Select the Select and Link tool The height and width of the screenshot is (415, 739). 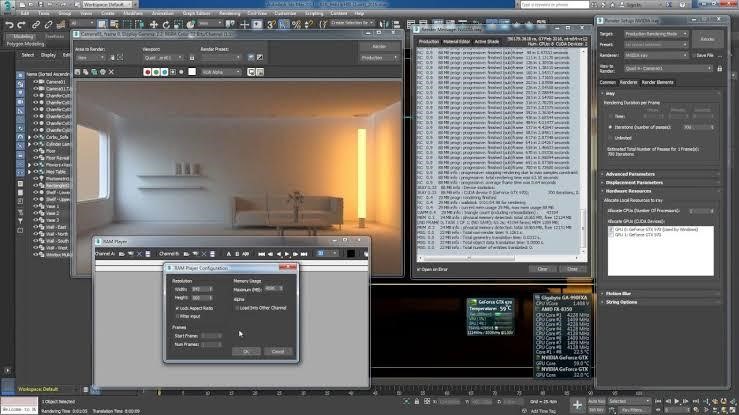pyautogui.click(x=36, y=24)
